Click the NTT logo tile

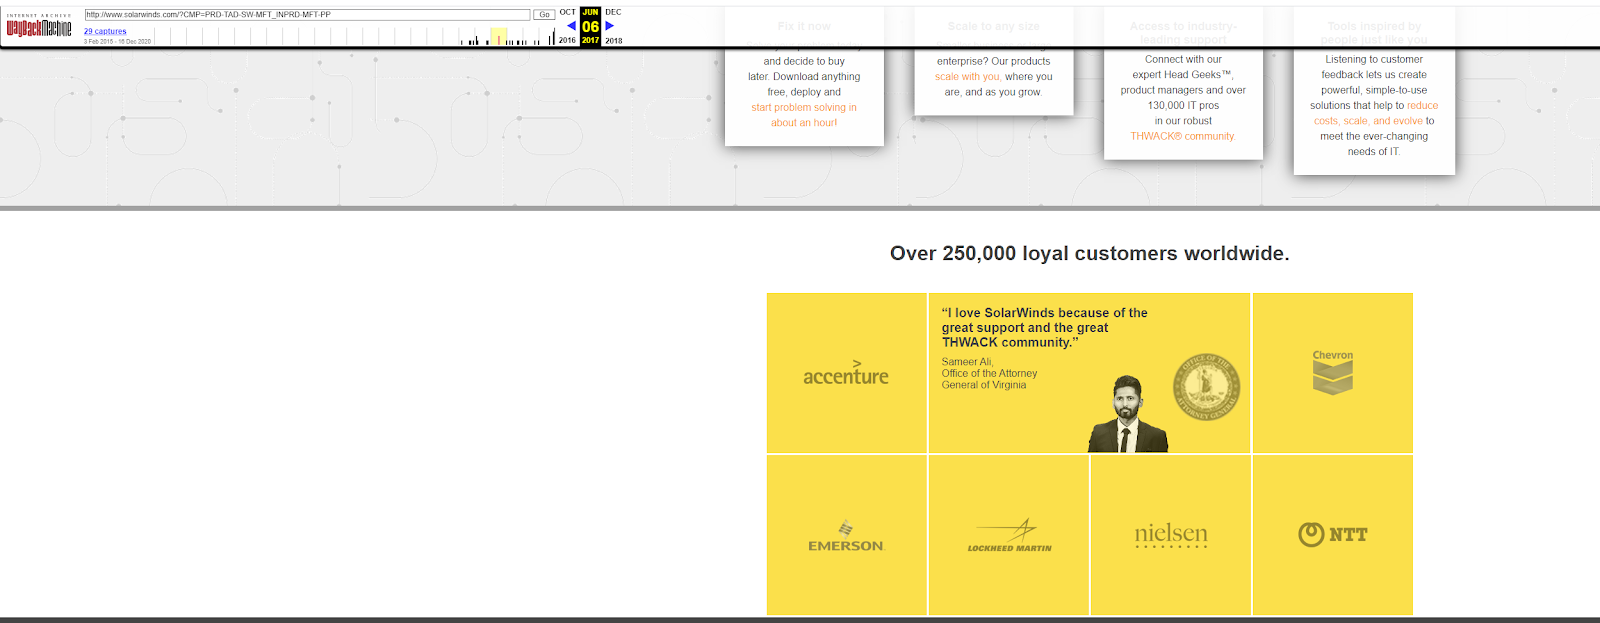[x=1333, y=535]
